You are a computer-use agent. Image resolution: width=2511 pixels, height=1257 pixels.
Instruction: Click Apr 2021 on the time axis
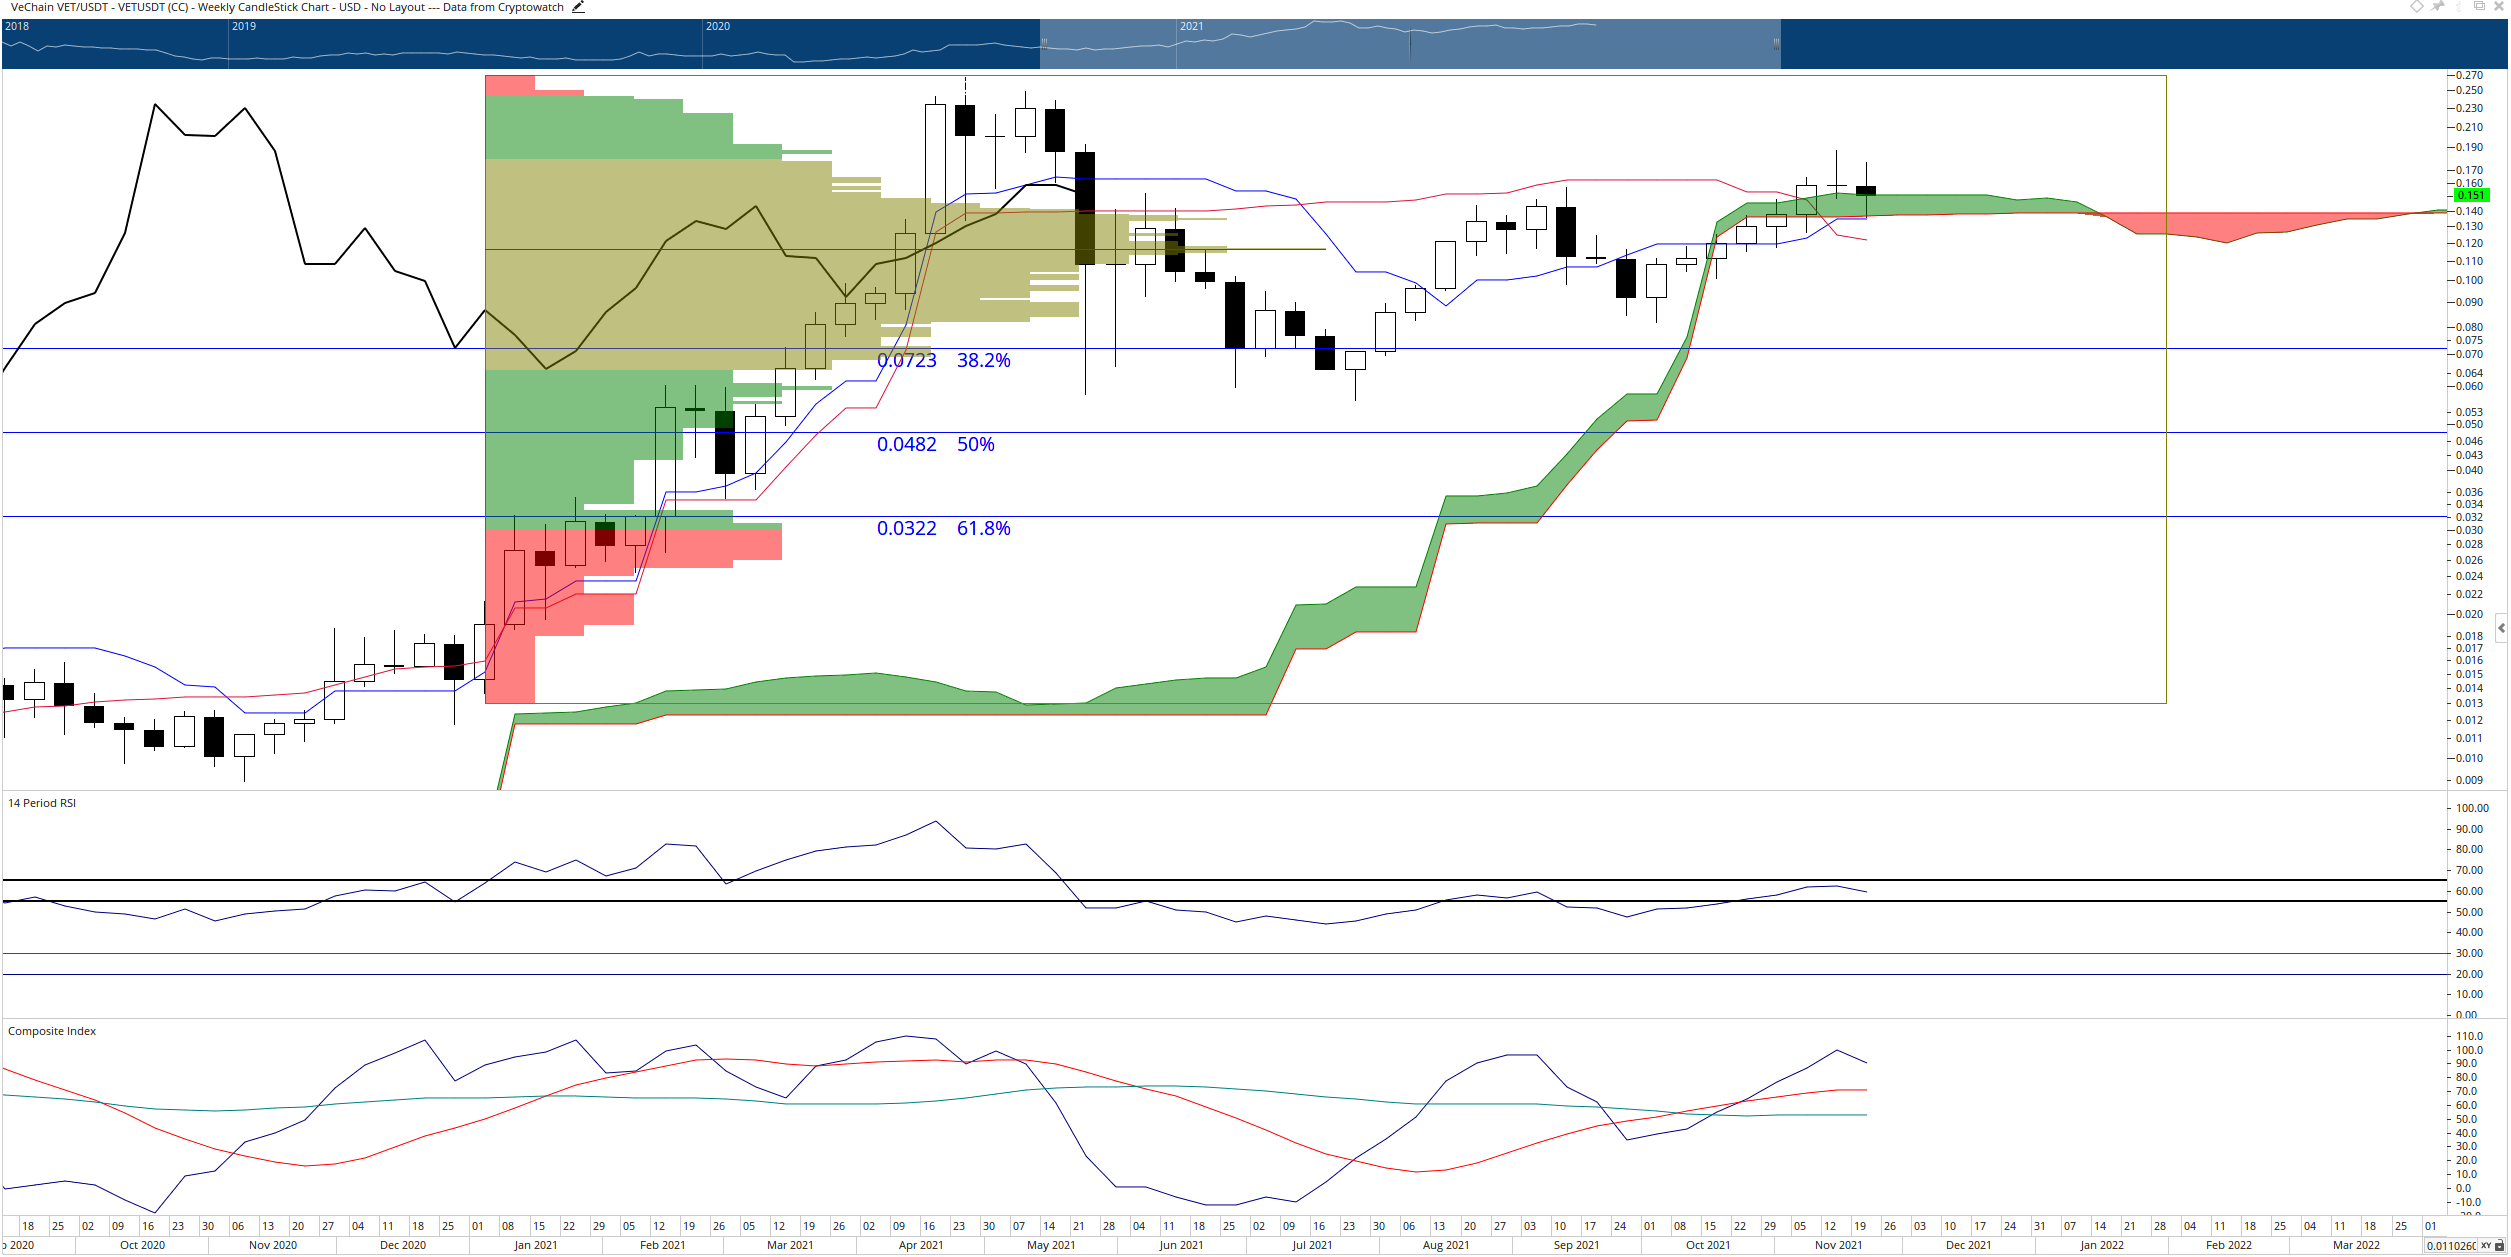(x=921, y=1245)
